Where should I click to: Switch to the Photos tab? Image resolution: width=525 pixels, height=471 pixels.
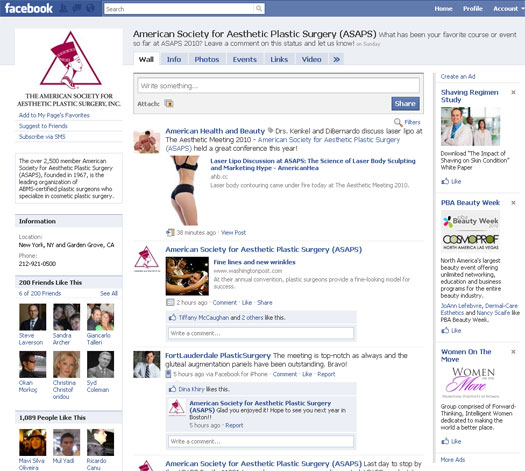point(207,60)
